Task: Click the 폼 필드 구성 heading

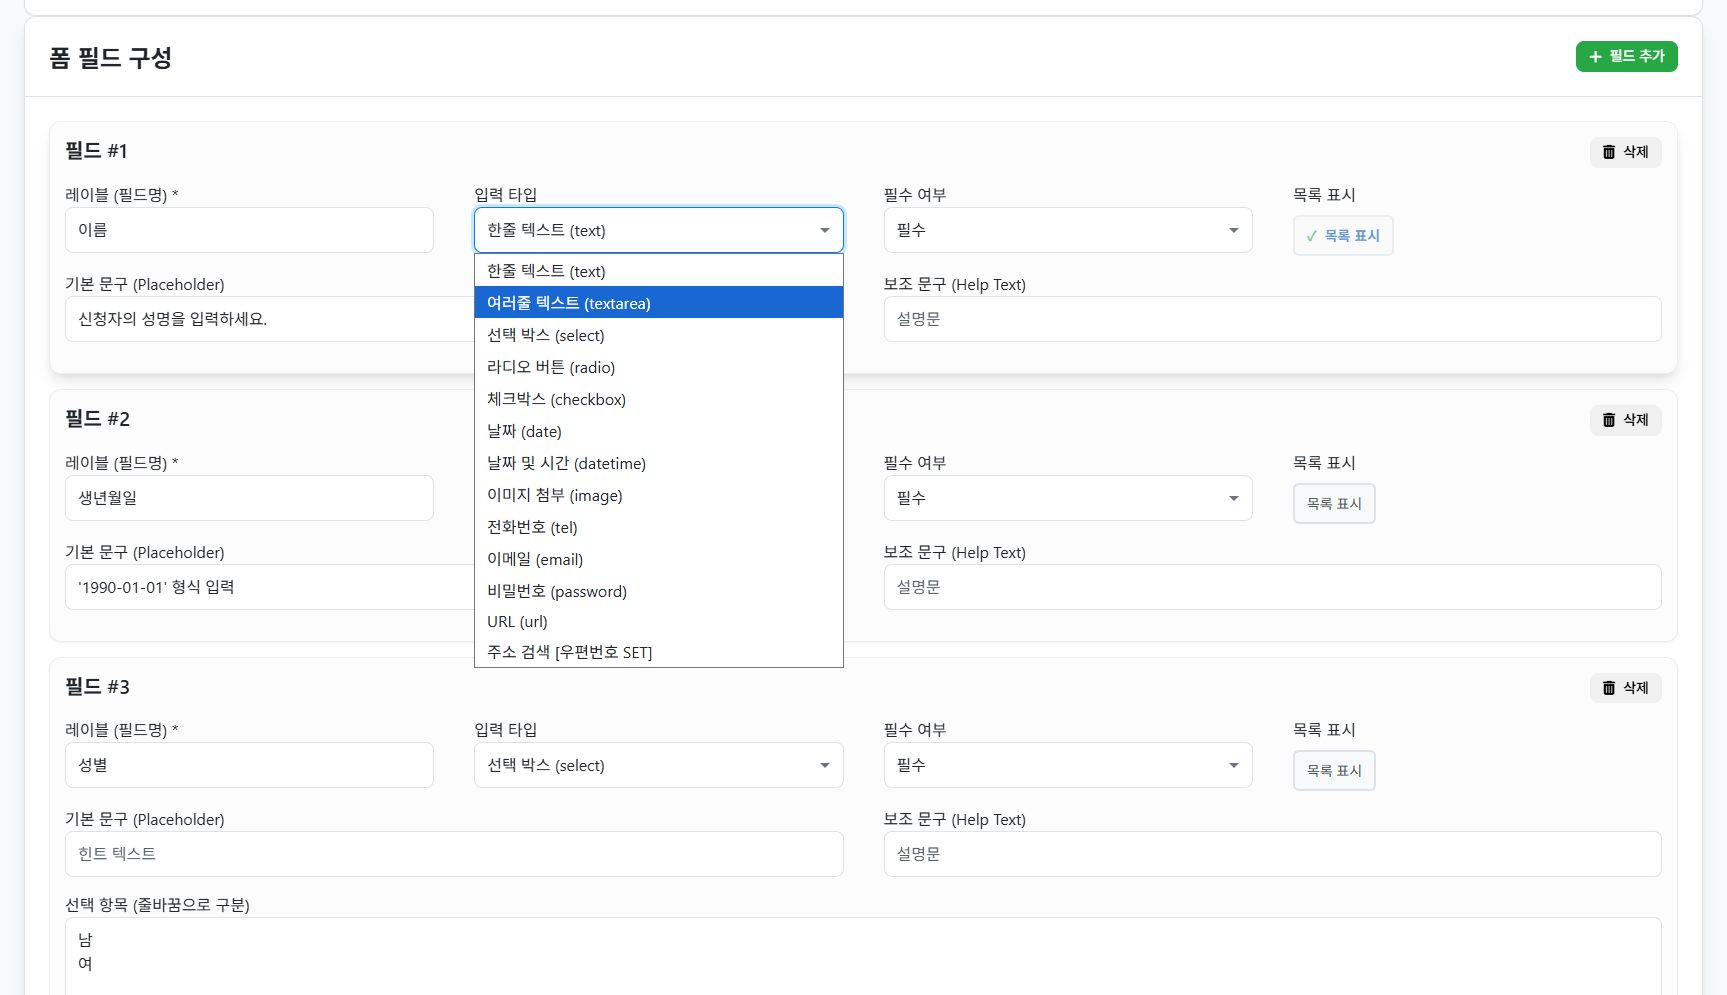Action: 111,58
